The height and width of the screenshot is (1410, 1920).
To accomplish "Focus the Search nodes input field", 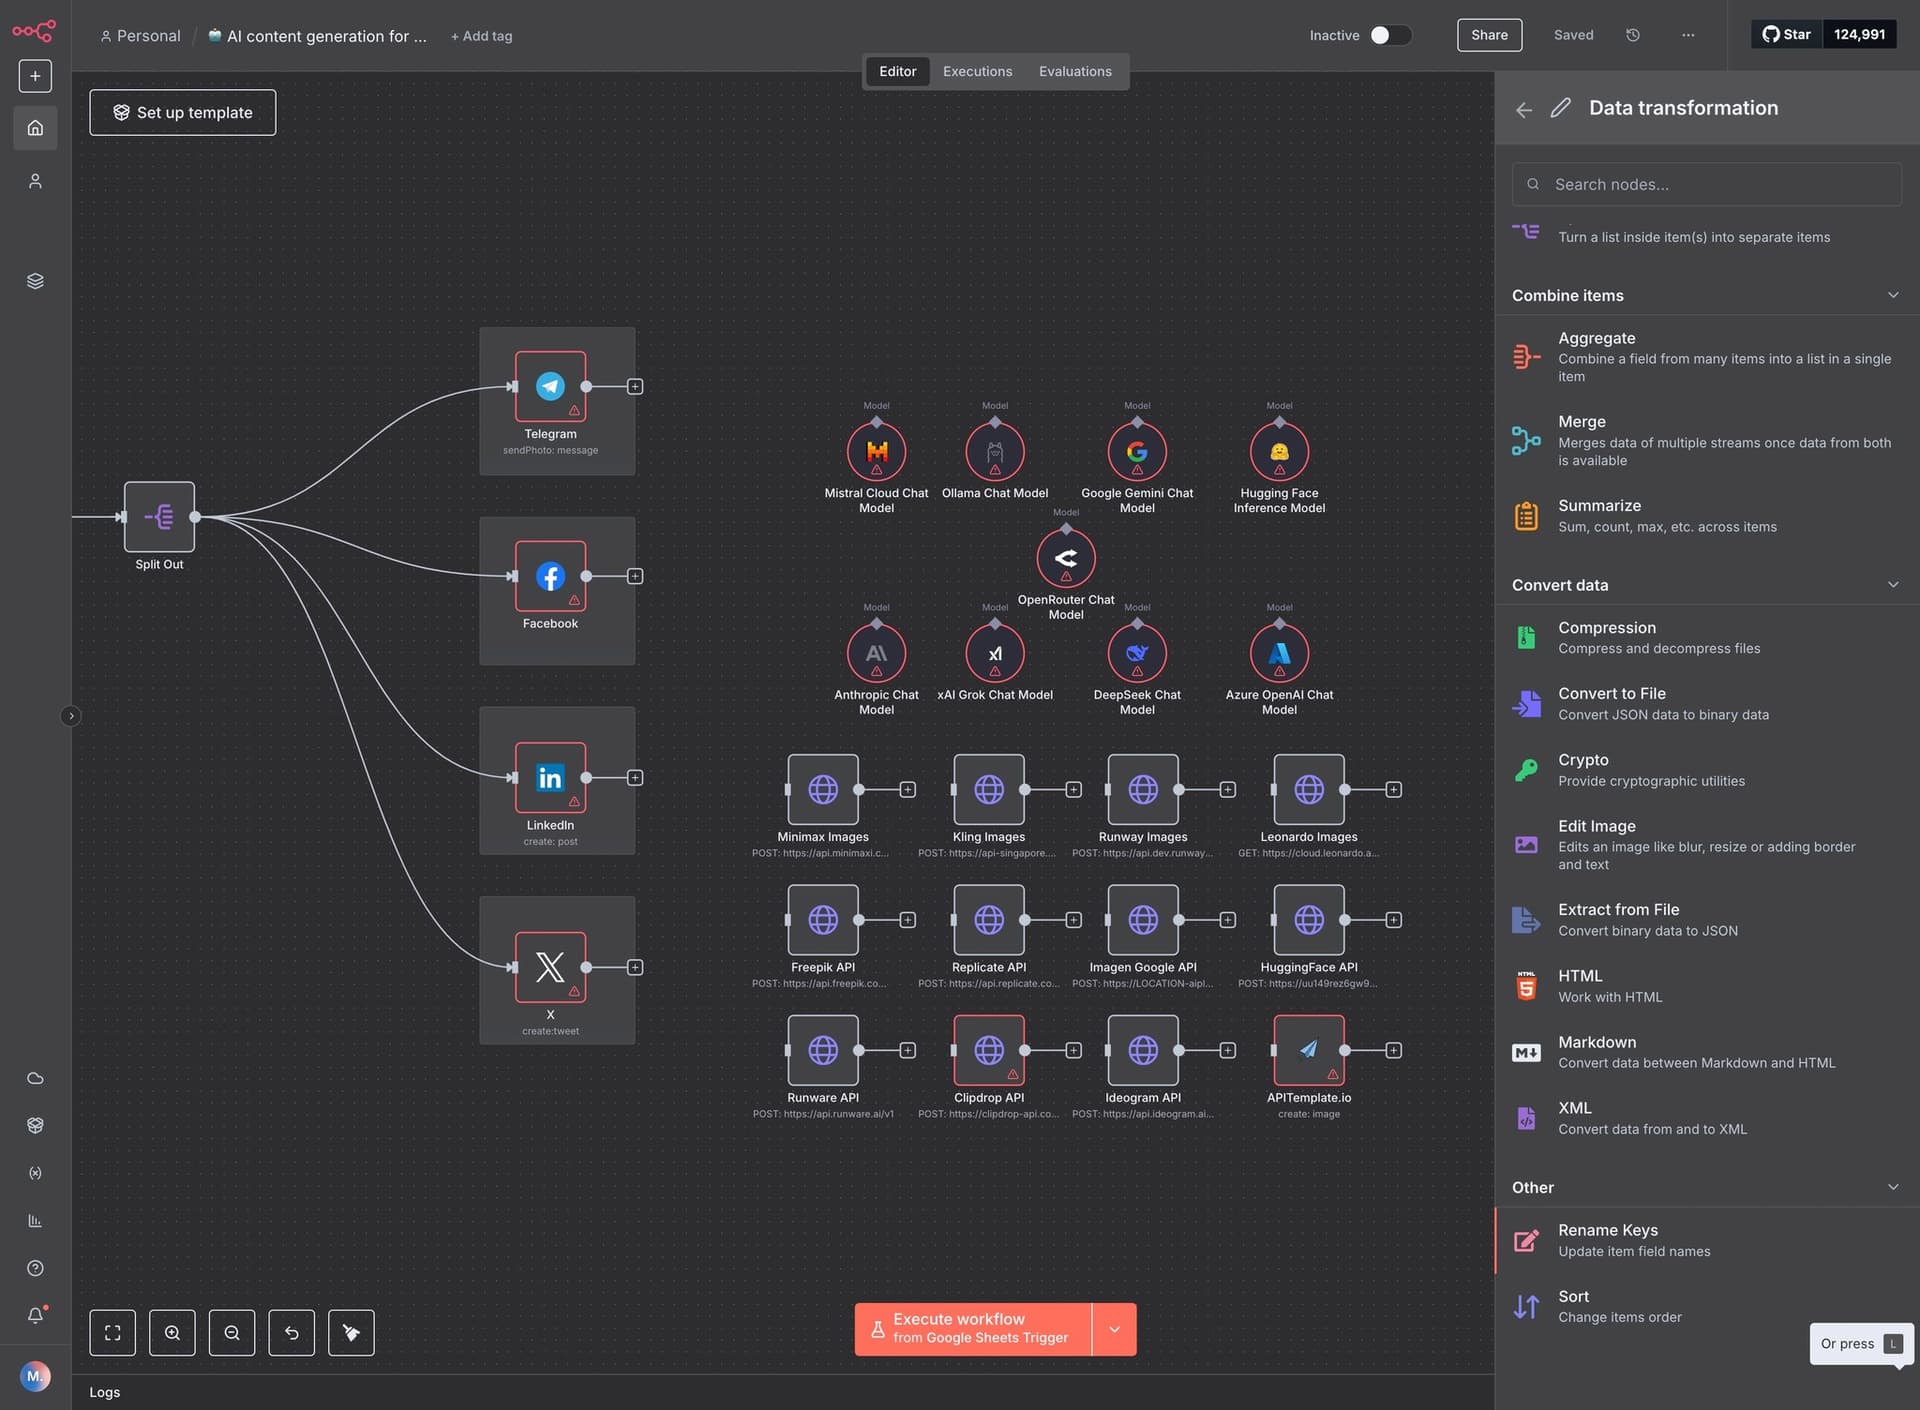I will pyautogui.click(x=1706, y=184).
